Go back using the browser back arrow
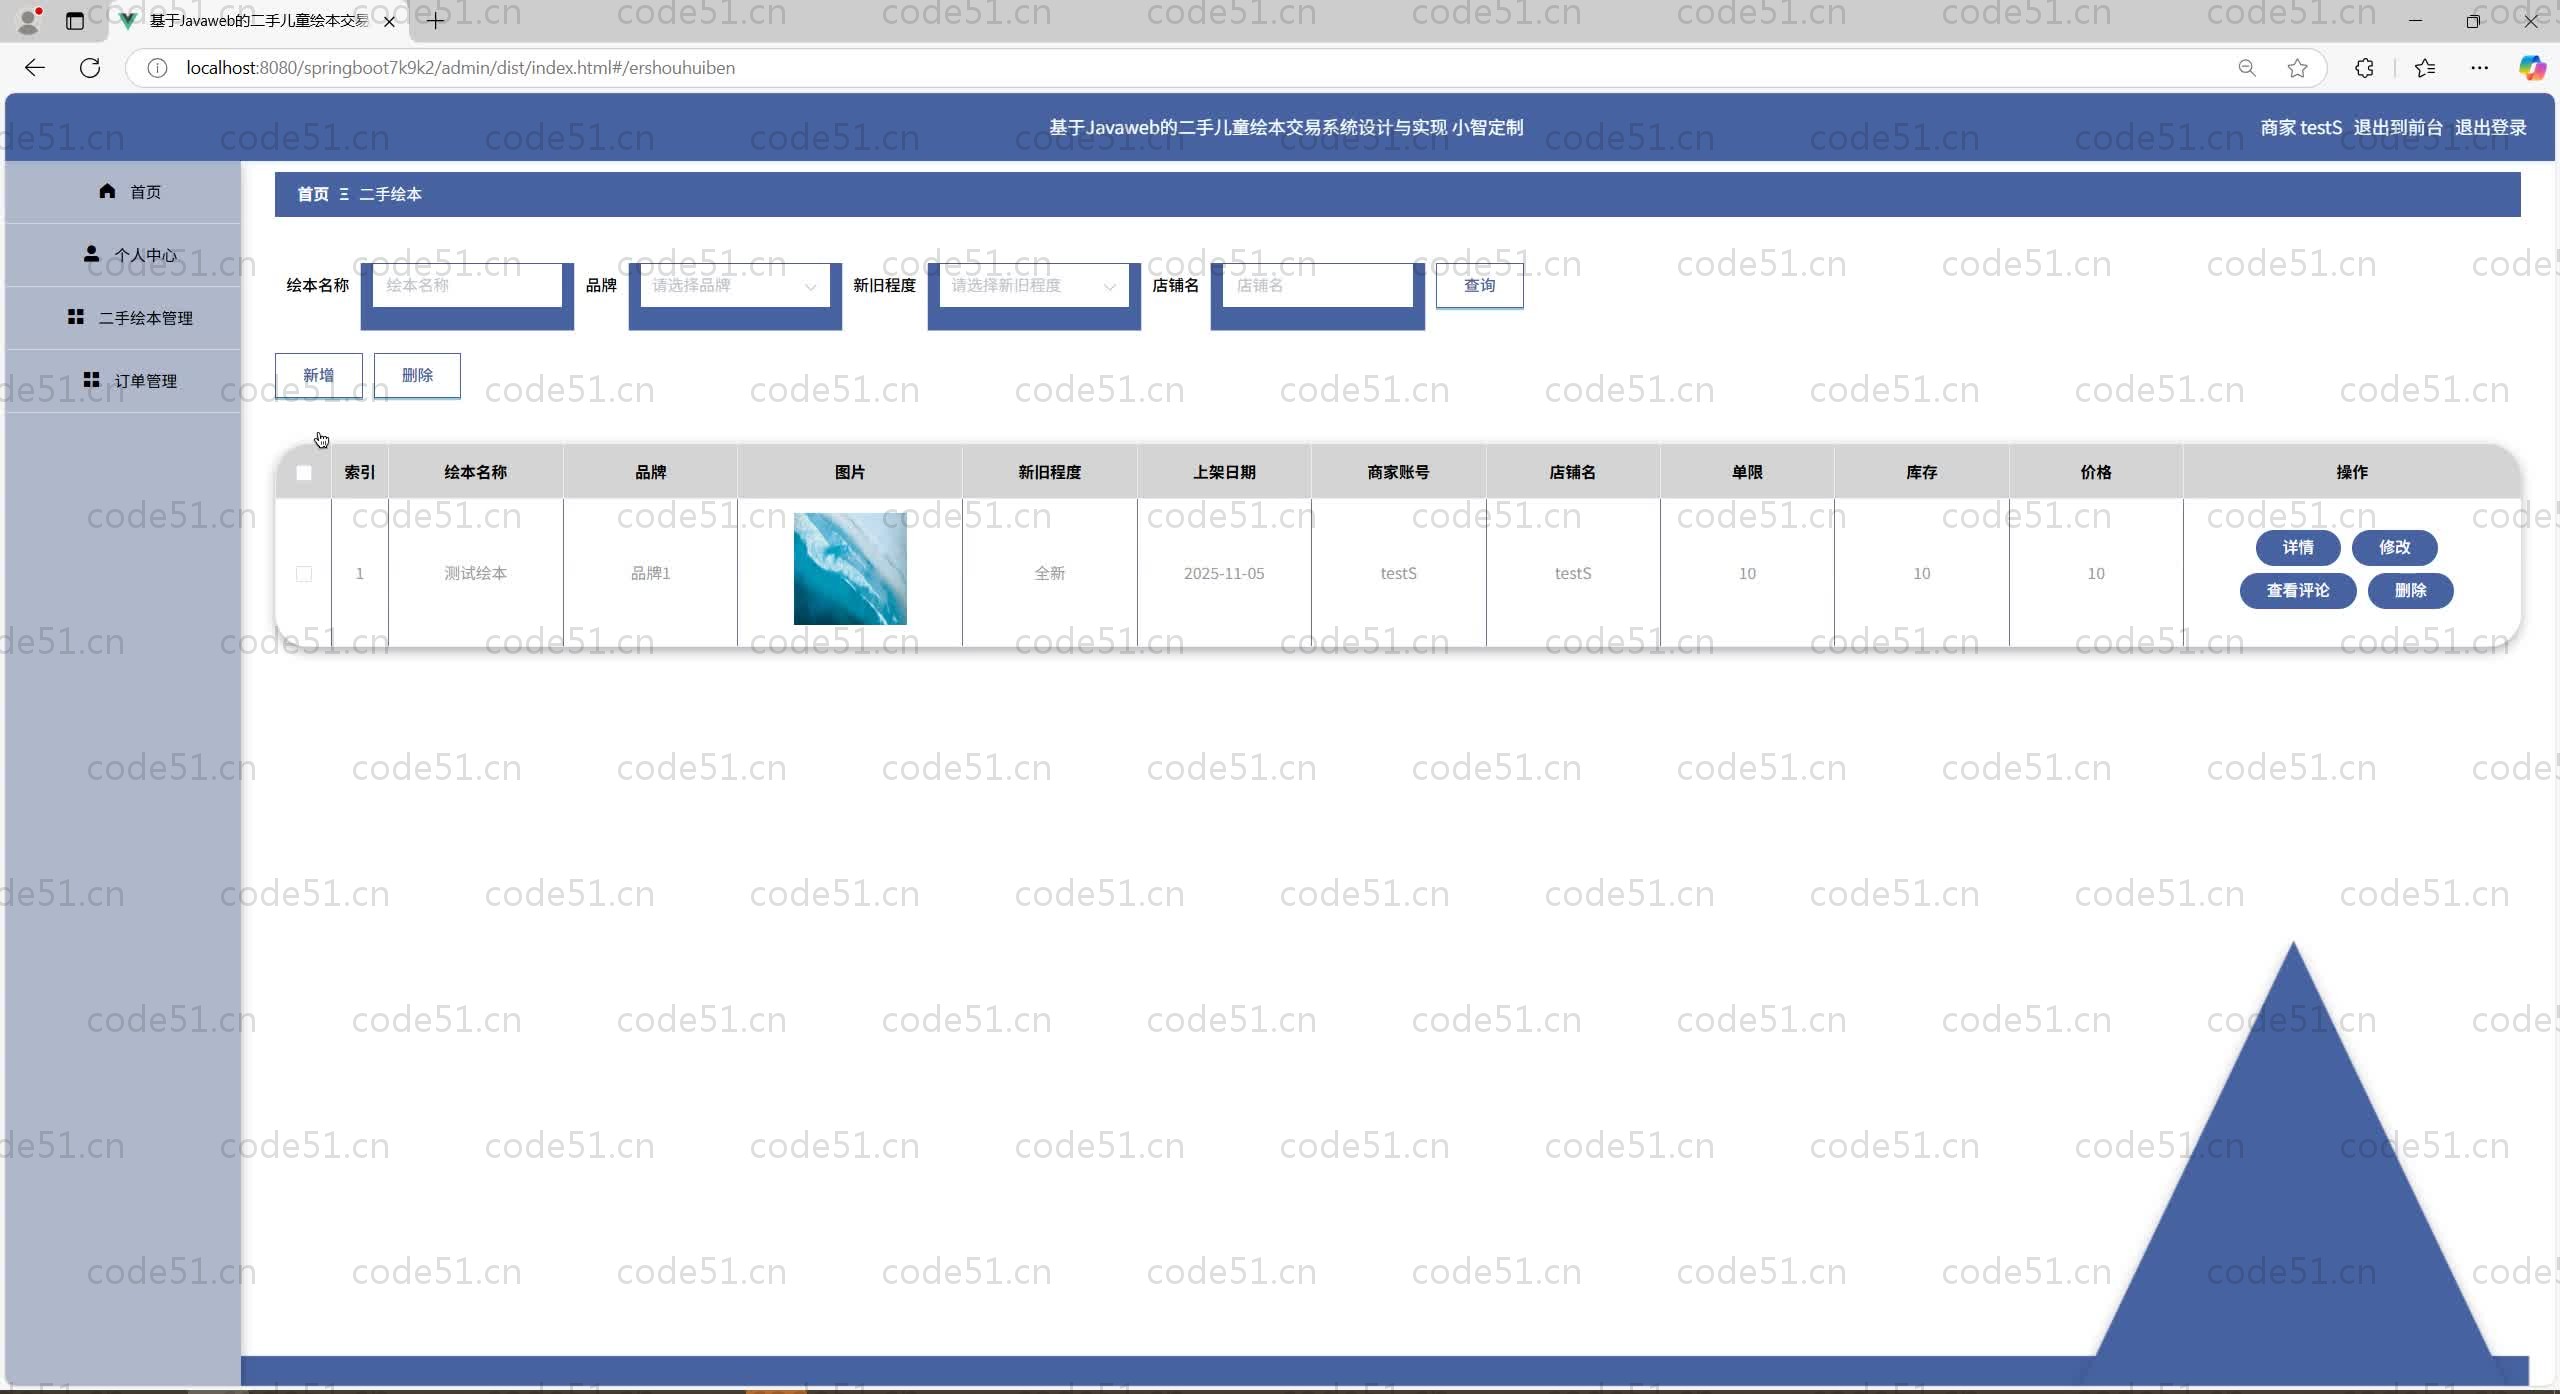This screenshot has width=2560, height=1394. [x=35, y=68]
